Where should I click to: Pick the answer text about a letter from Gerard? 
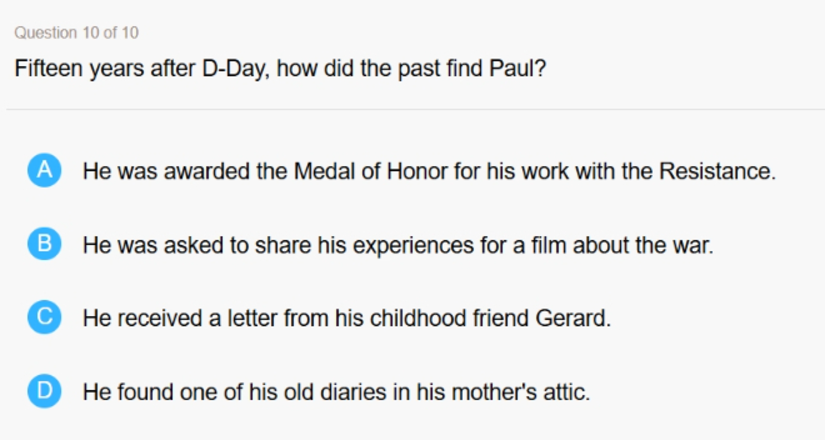point(347,318)
